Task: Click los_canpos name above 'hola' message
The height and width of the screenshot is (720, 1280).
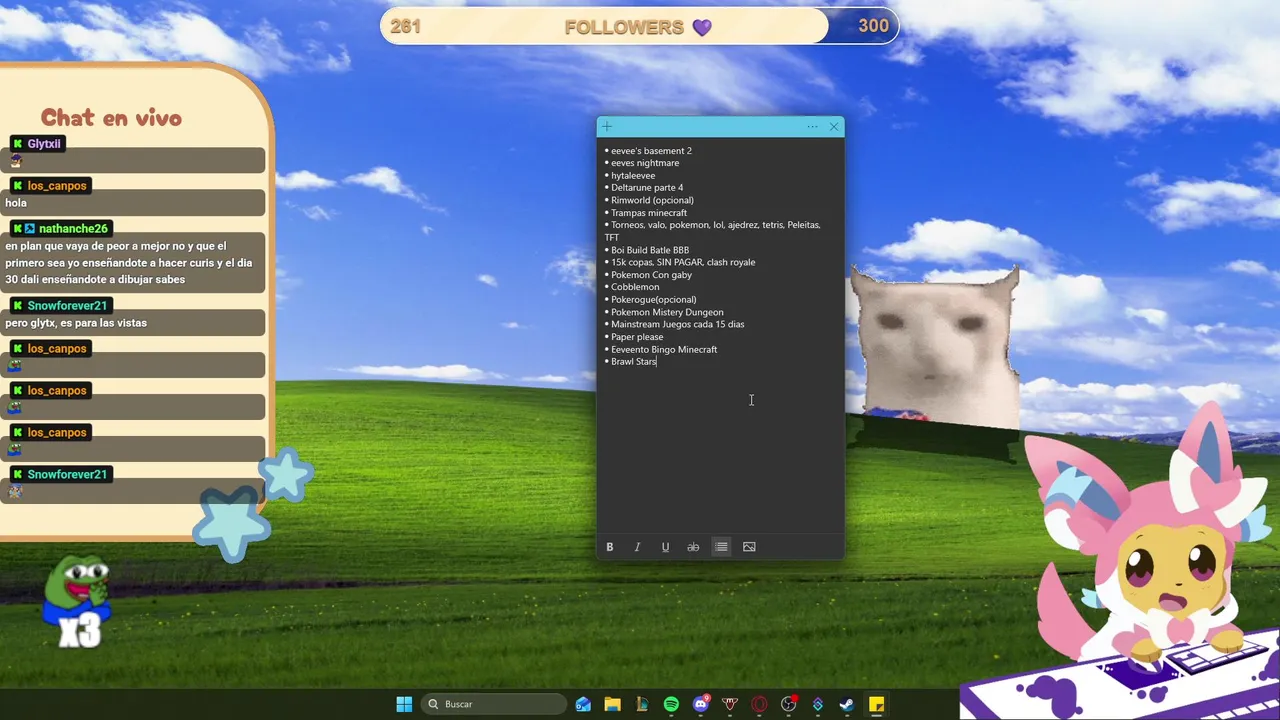Action: [x=57, y=186]
